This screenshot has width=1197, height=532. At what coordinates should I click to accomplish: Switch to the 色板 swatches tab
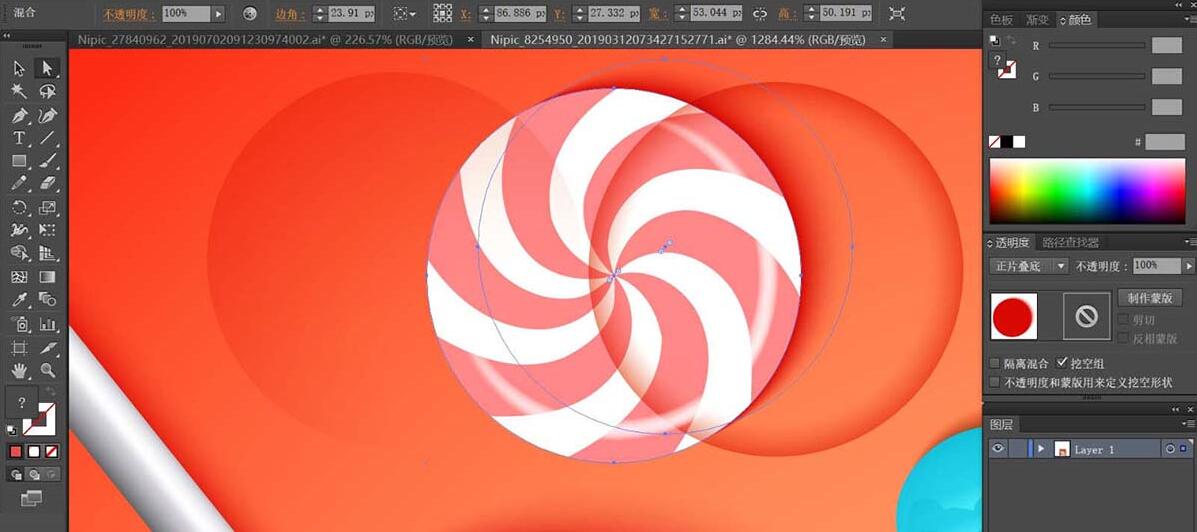click(1001, 20)
